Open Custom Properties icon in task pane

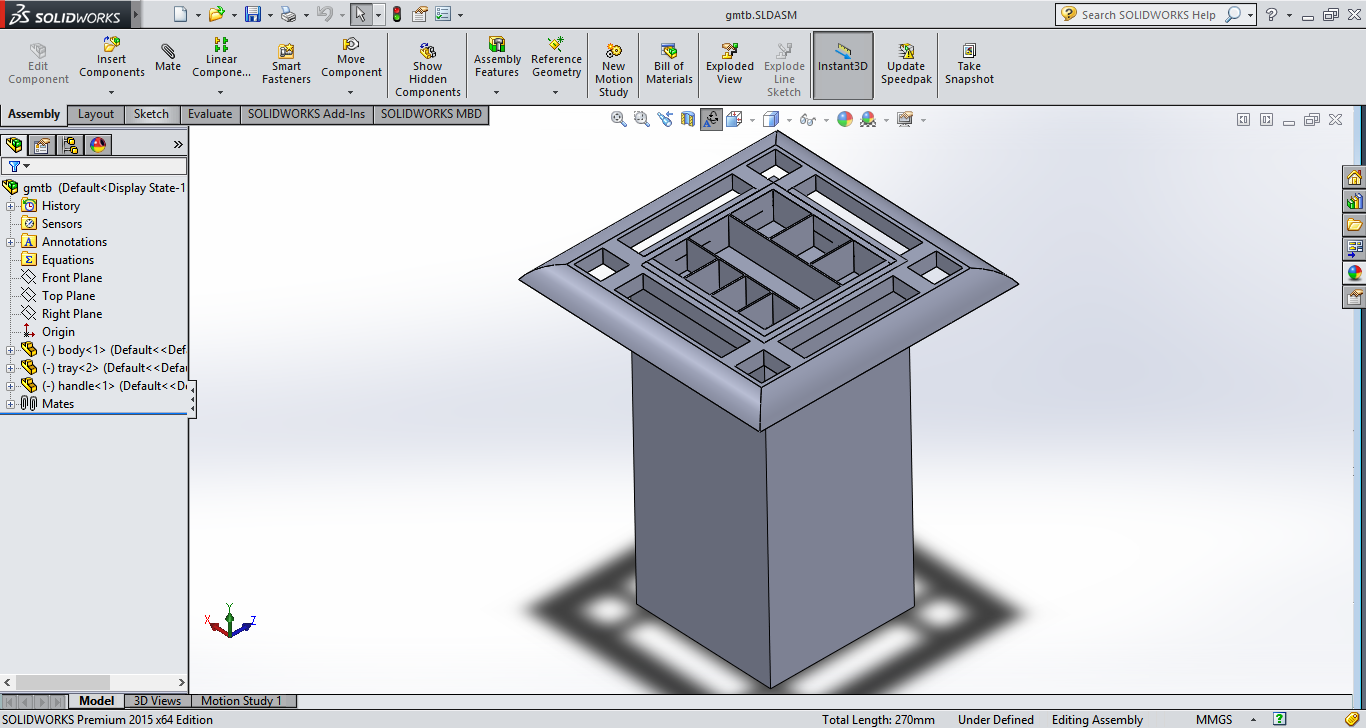(x=1354, y=296)
